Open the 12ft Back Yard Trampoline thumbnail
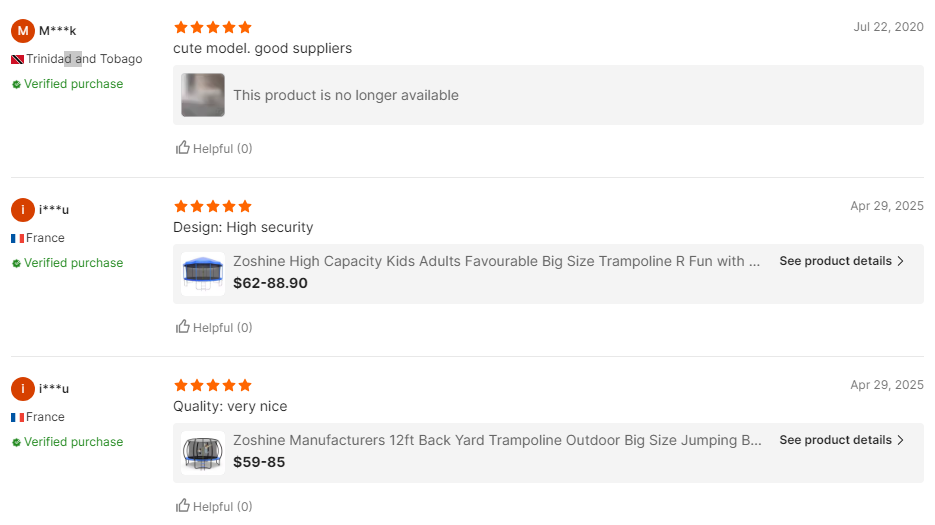The width and height of the screenshot is (935, 525). pos(202,453)
